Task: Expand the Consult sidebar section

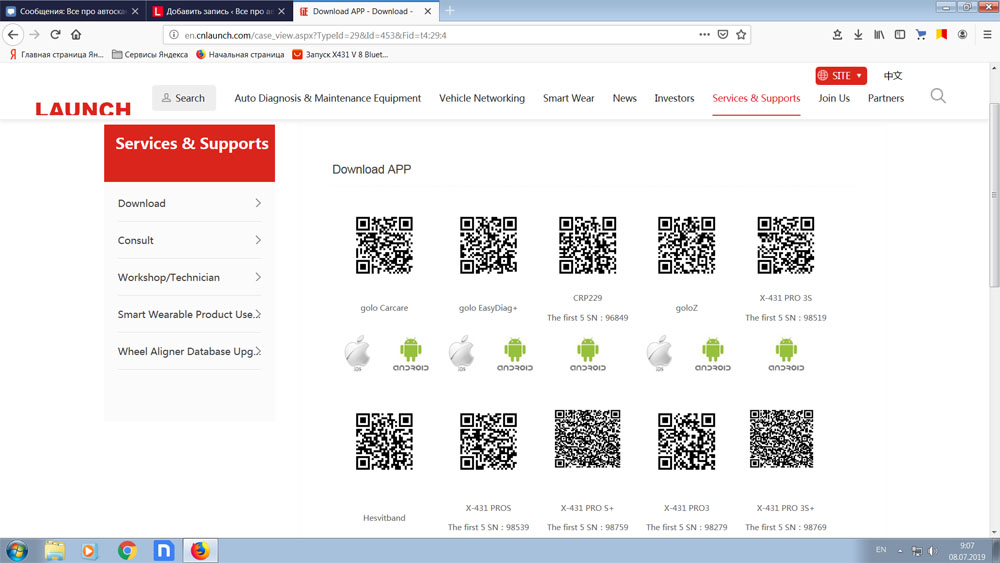Action: 189,240
